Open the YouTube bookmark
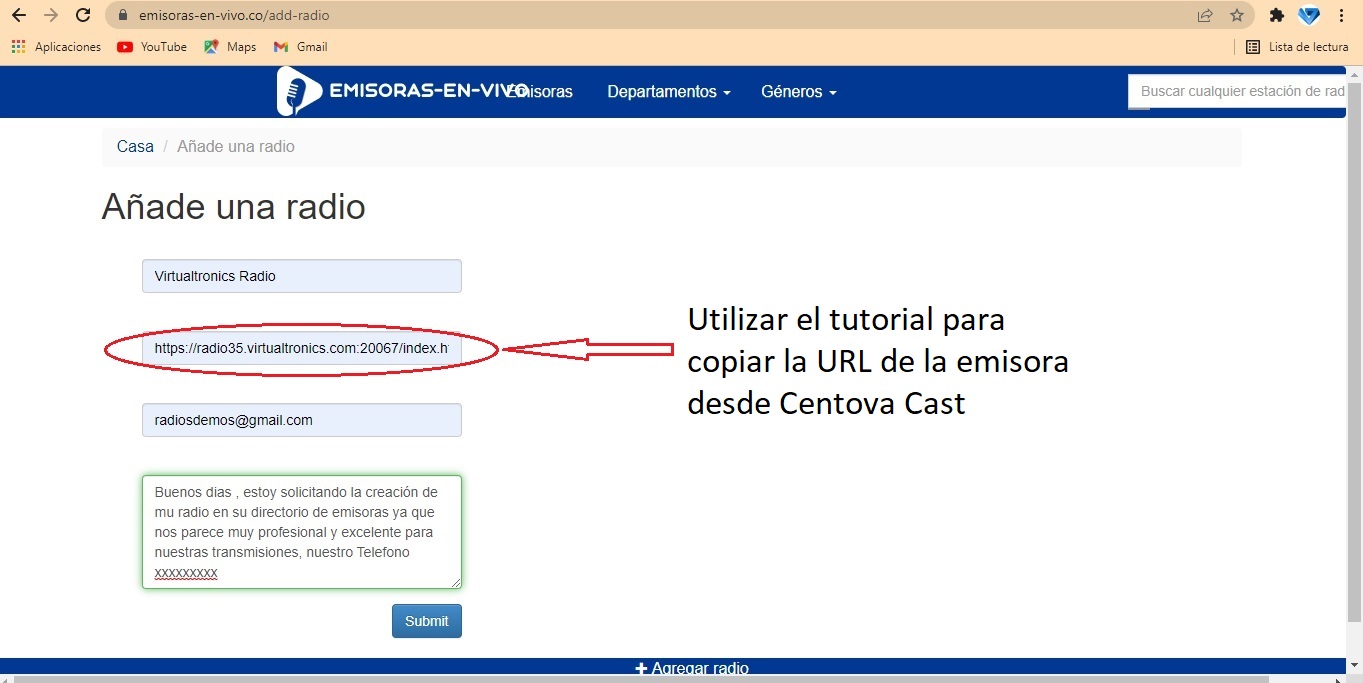The height and width of the screenshot is (683, 1363). point(152,47)
